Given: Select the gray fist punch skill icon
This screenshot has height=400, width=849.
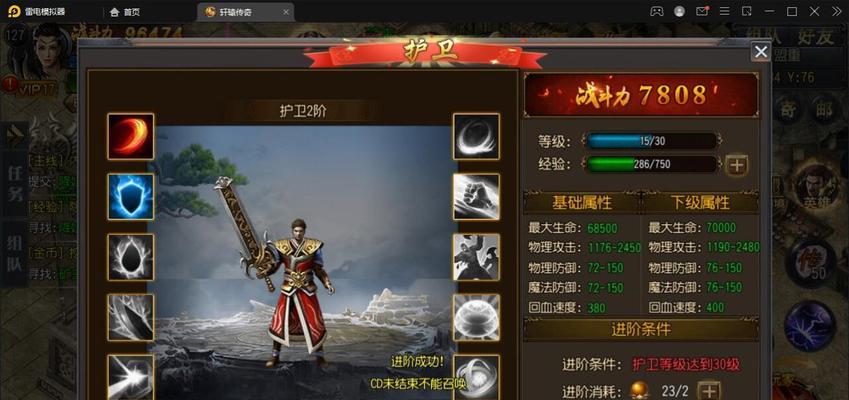Looking at the screenshot, I should tap(476, 196).
